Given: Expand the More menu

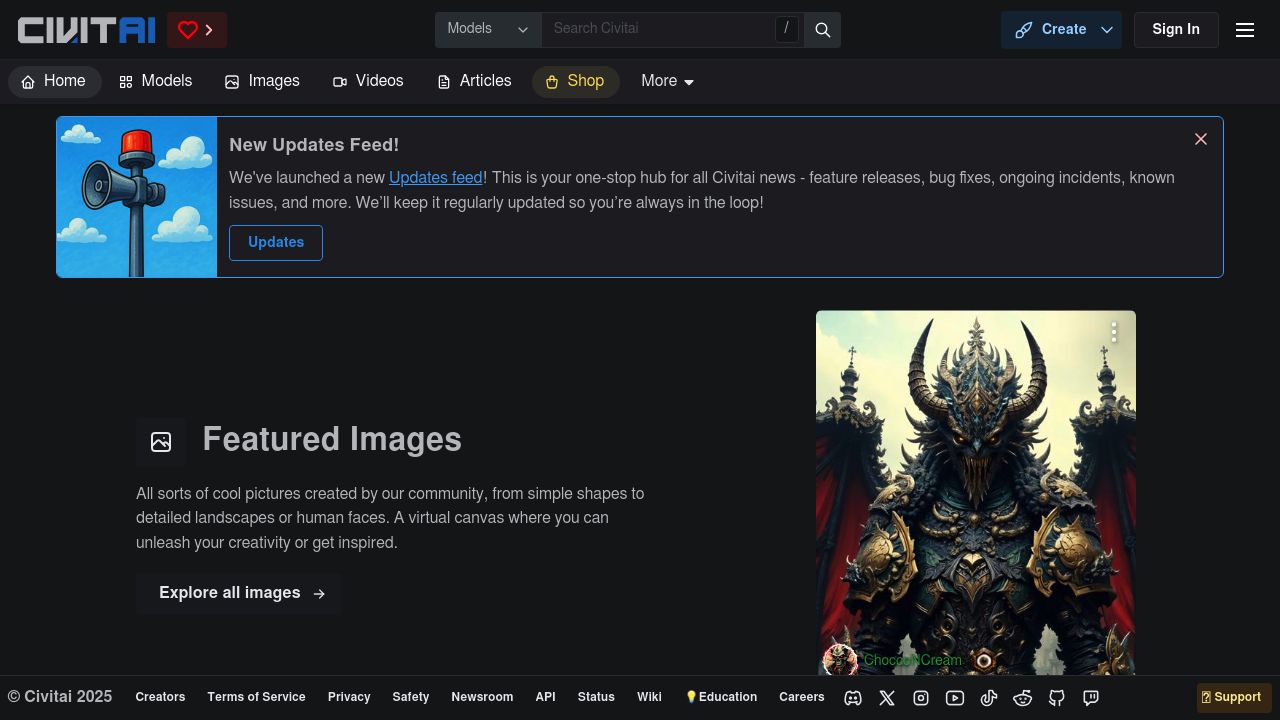Looking at the screenshot, I should click(668, 82).
